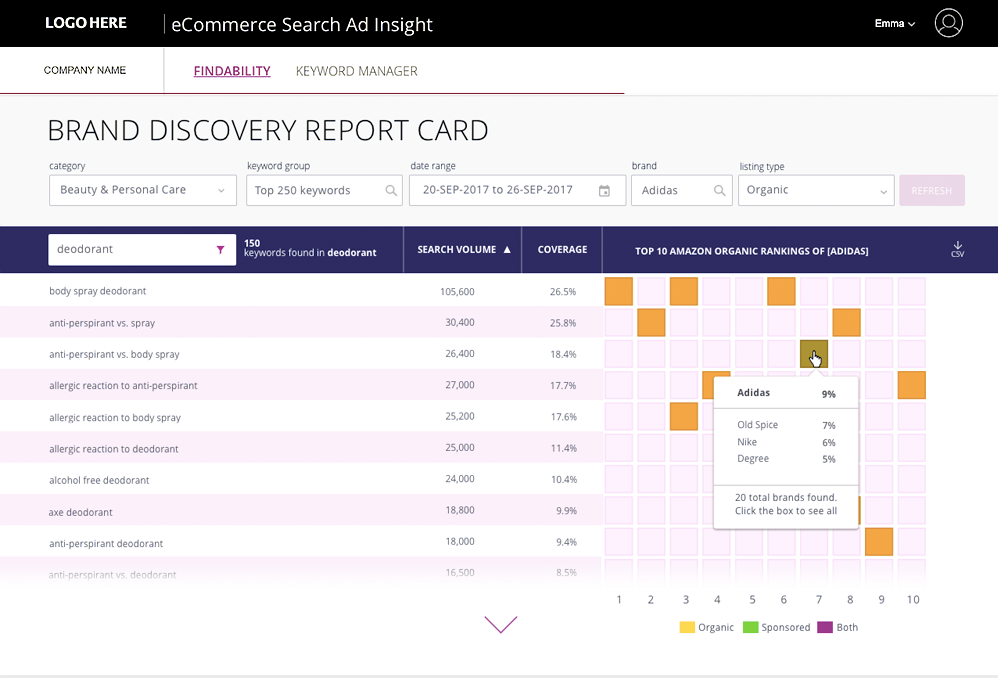The height and width of the screenshot is (678, 998).
Task: Click the keyword 'body spray deodorant'
Action: 97,291
